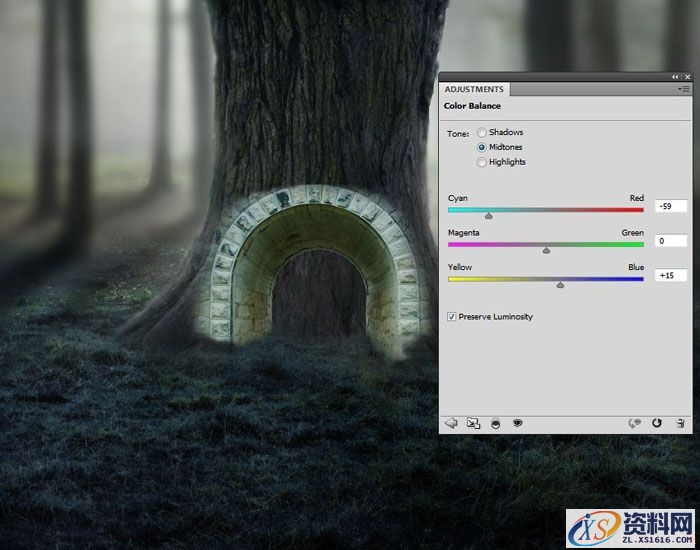Image resolution: width=700 pixels, height=550 pixels.
Task: Close the Adjustments panel
Action: coord(686,77)
